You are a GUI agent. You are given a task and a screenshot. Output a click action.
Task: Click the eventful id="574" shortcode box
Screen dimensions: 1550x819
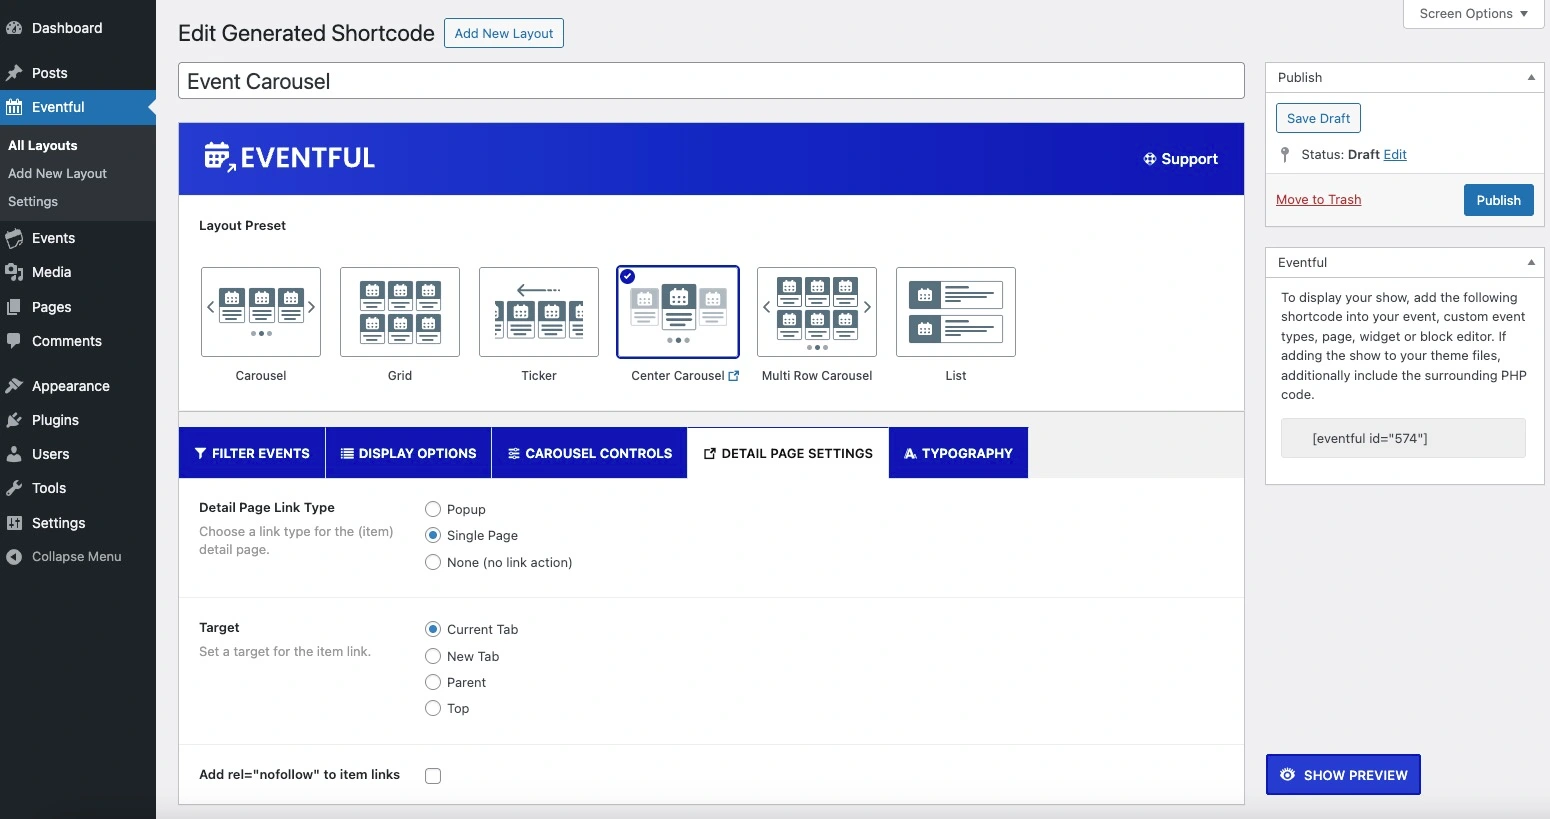point(1403,438)
